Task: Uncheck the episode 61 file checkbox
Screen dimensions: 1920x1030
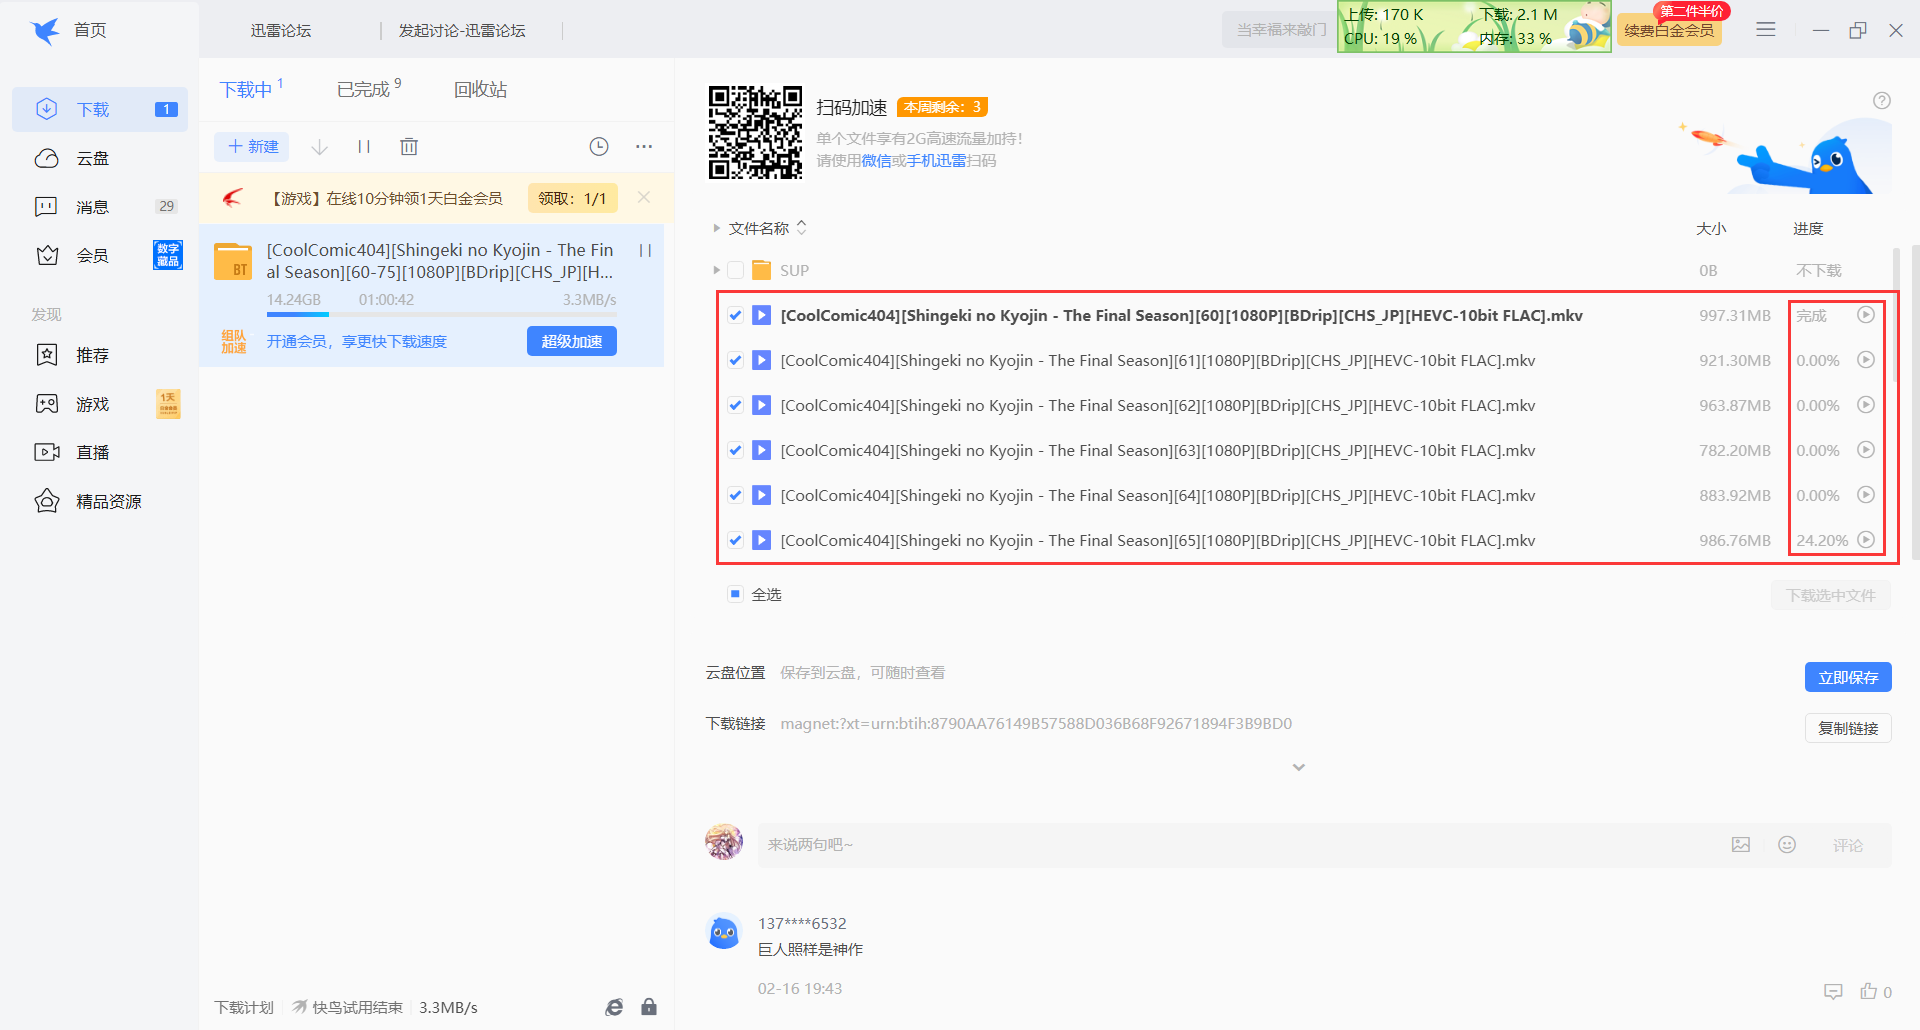Action: (x=735, y=361)
